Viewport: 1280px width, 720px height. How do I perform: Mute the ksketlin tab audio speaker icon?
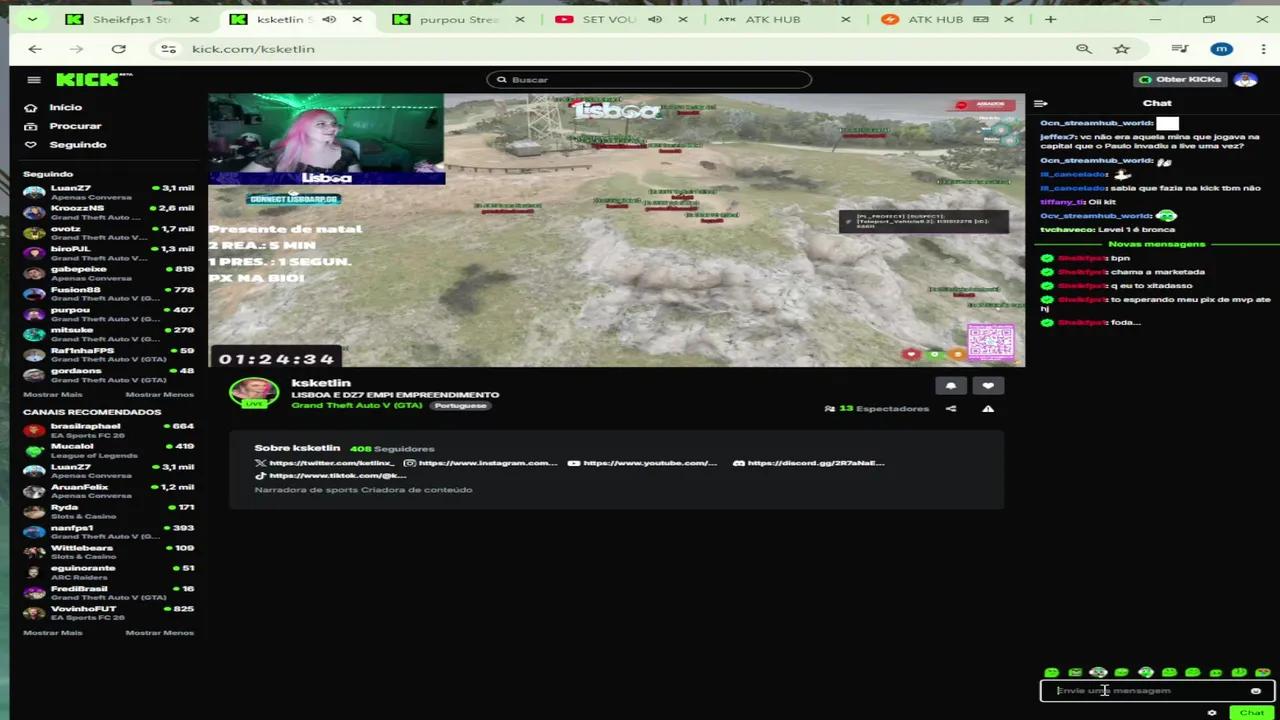tap(328, 19)
